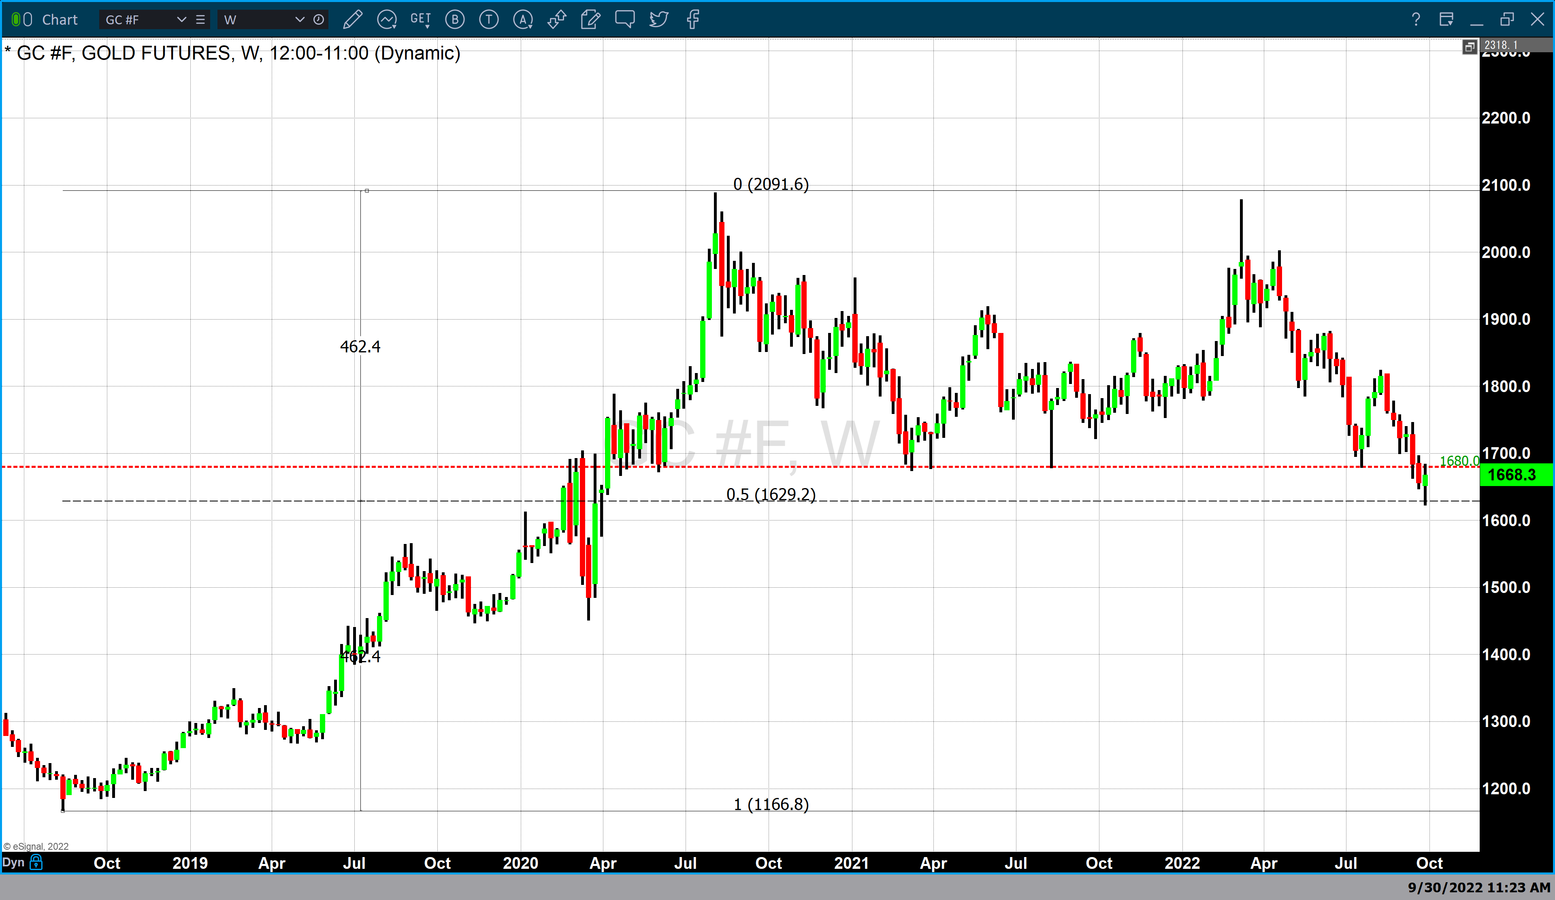Select the pencil drawing tool
This screenshot has width=1555, height=900.
pyautogui.click(x=352, y=19)
